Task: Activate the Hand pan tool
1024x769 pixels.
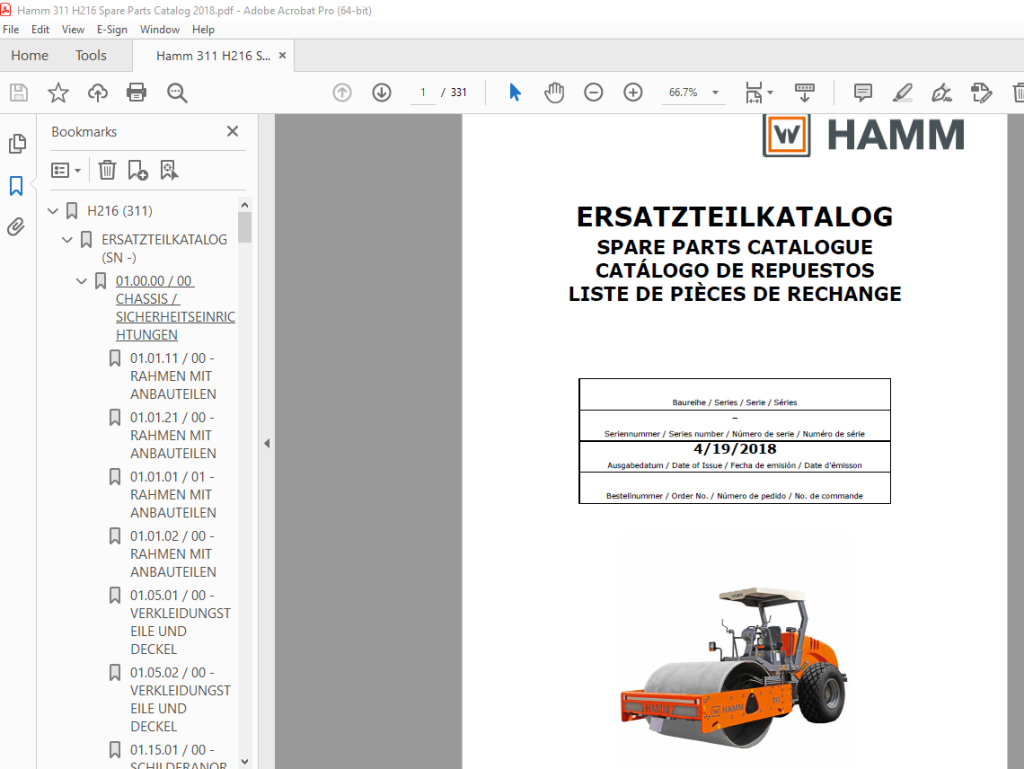Action: coord(554,93)
